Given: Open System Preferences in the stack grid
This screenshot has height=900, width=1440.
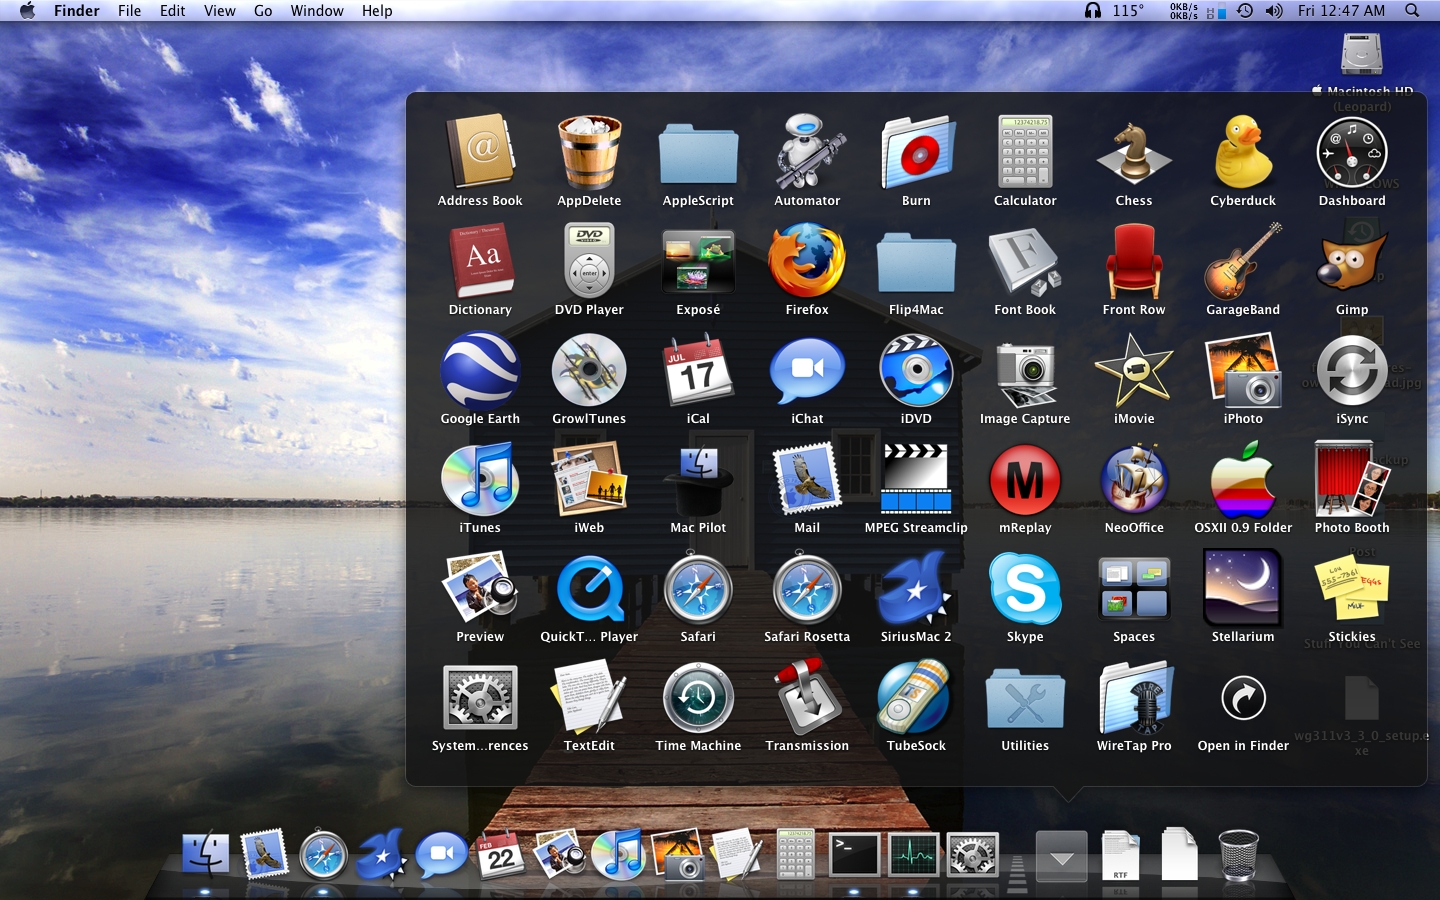Looking at the screenshot, I should (x=480, y=698).
